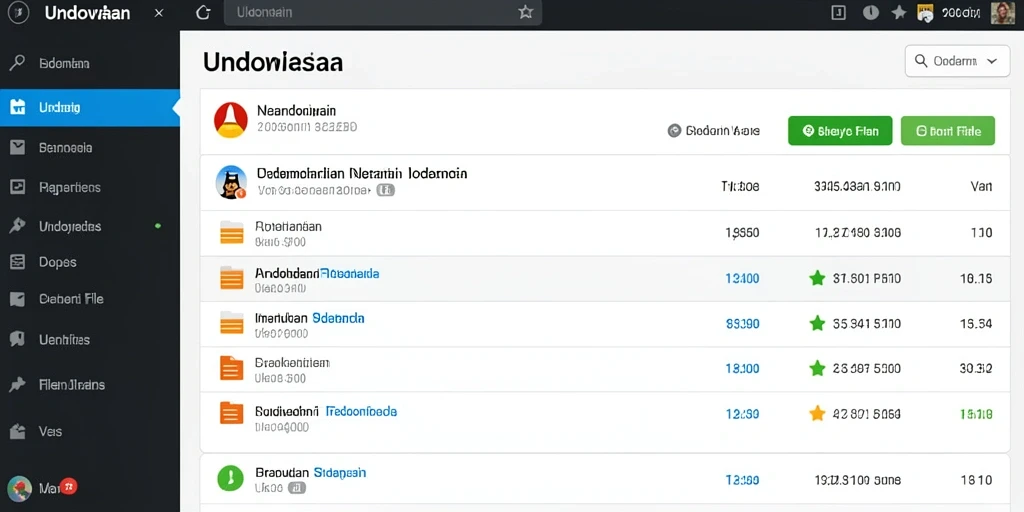Open the Ooderm search dropdown
The height and width of the screenshot is (512, 1024).
pos(957,61)
